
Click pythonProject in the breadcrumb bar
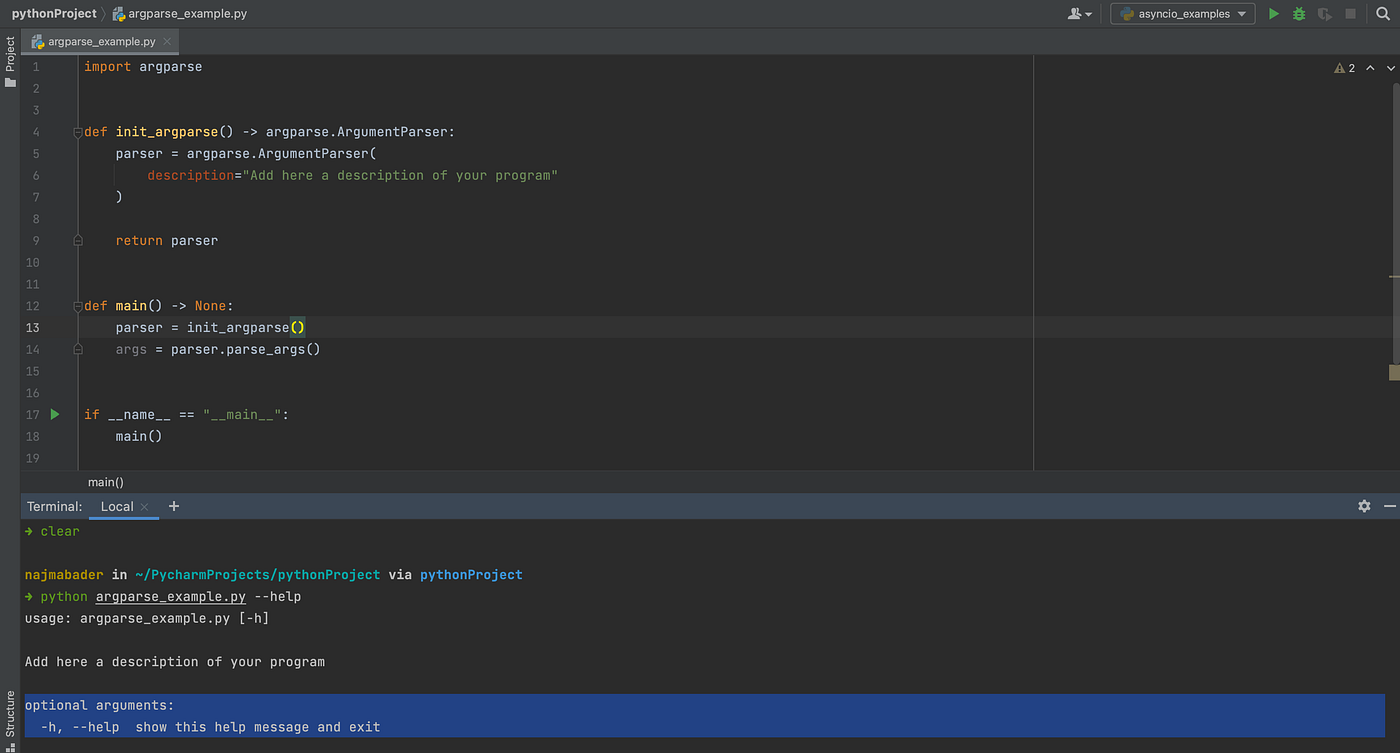(54, 13)
